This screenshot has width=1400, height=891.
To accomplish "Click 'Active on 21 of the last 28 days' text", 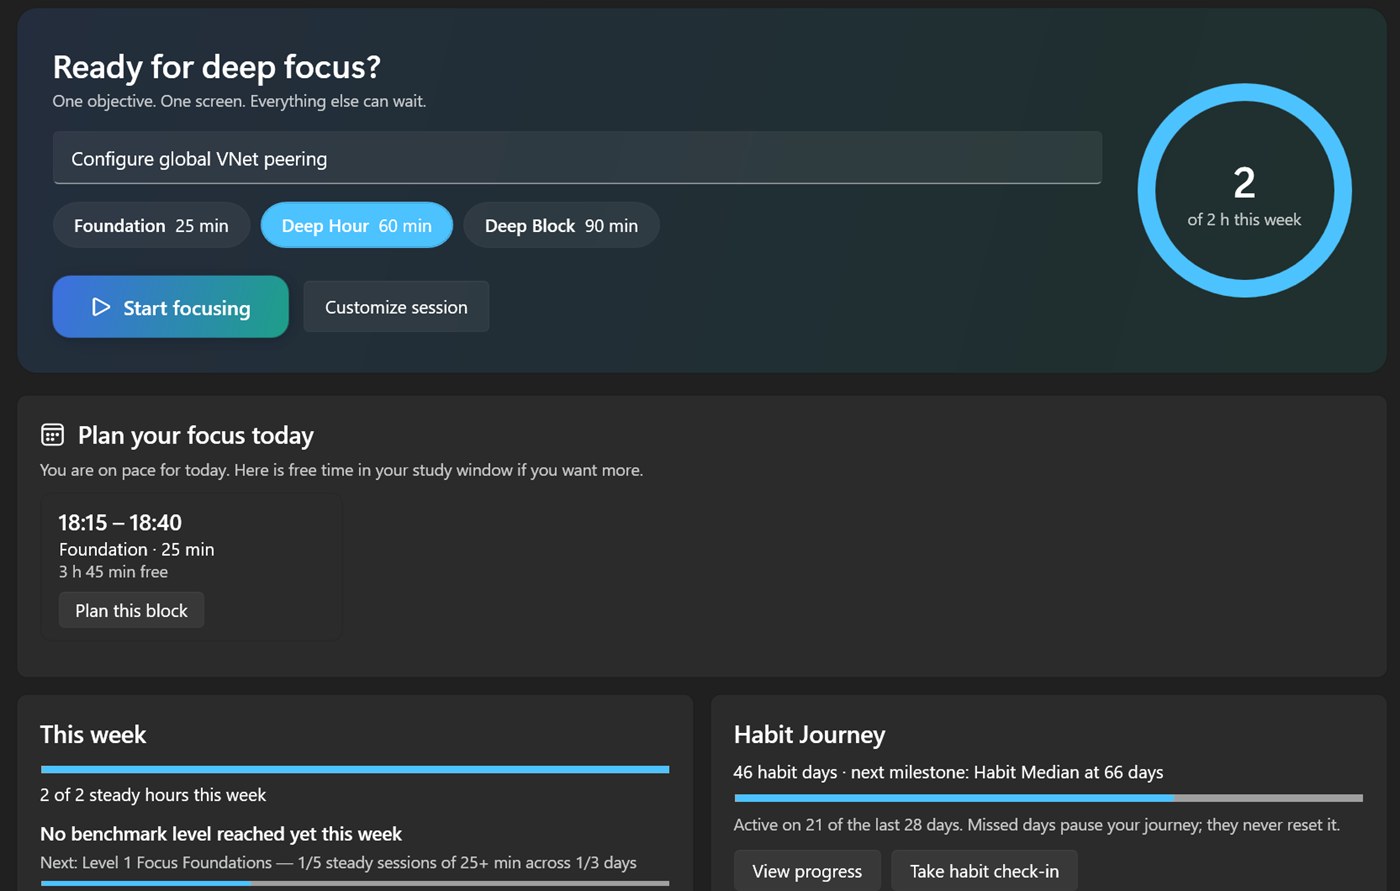I will pos(1036,825).
